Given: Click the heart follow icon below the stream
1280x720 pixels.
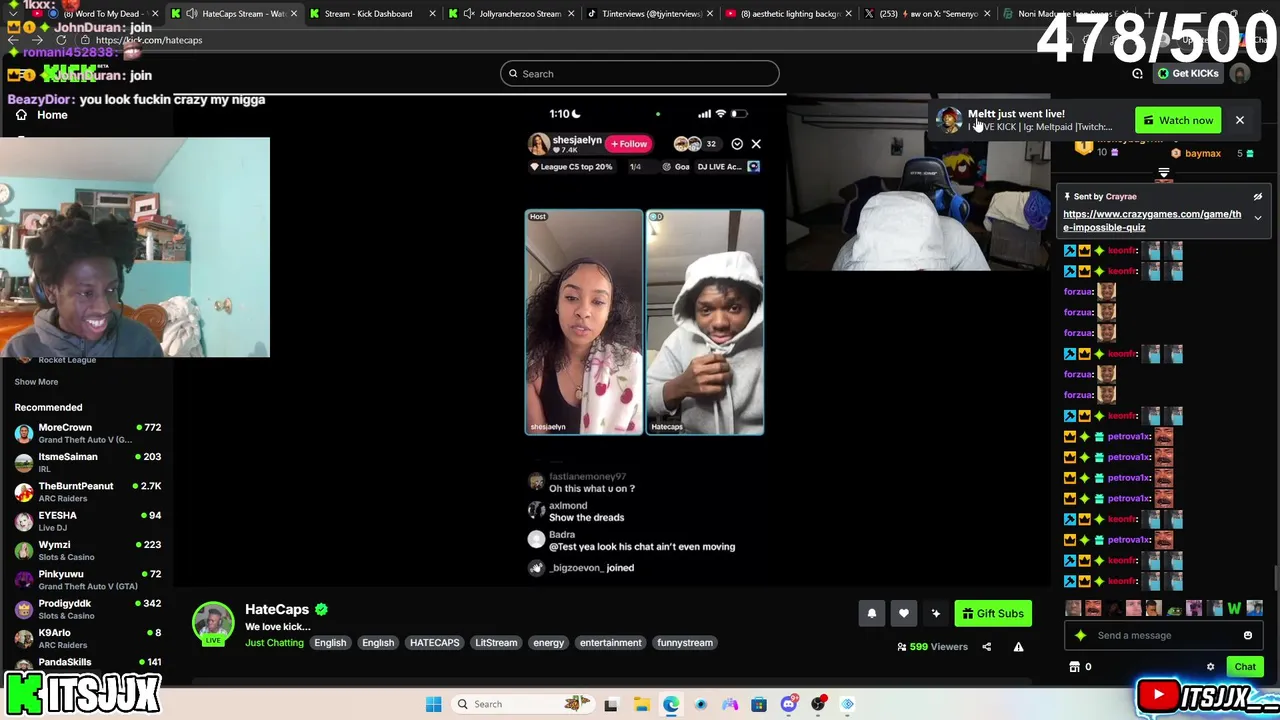Looking at the screenshot, I should click(903, 614).
